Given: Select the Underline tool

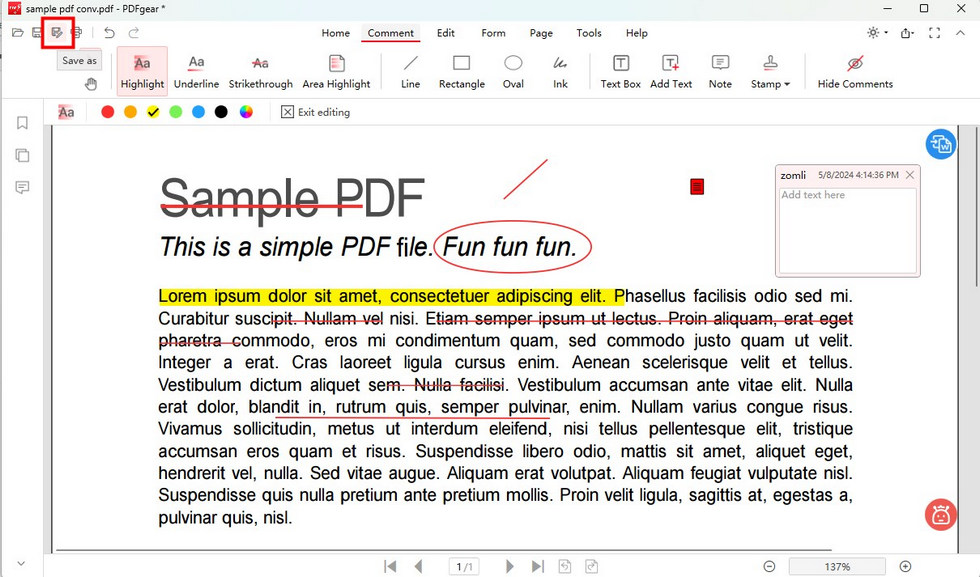Looking at the screenshot, I should 196,70.
